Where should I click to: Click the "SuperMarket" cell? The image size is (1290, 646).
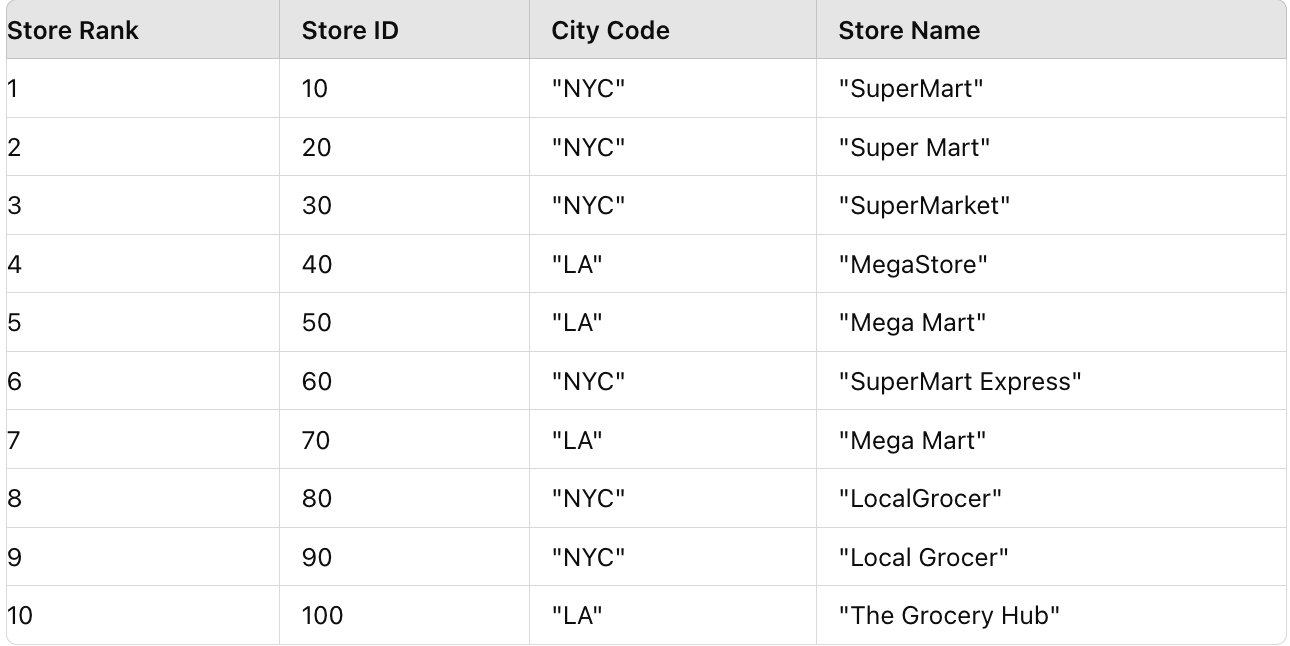[924, 206]
